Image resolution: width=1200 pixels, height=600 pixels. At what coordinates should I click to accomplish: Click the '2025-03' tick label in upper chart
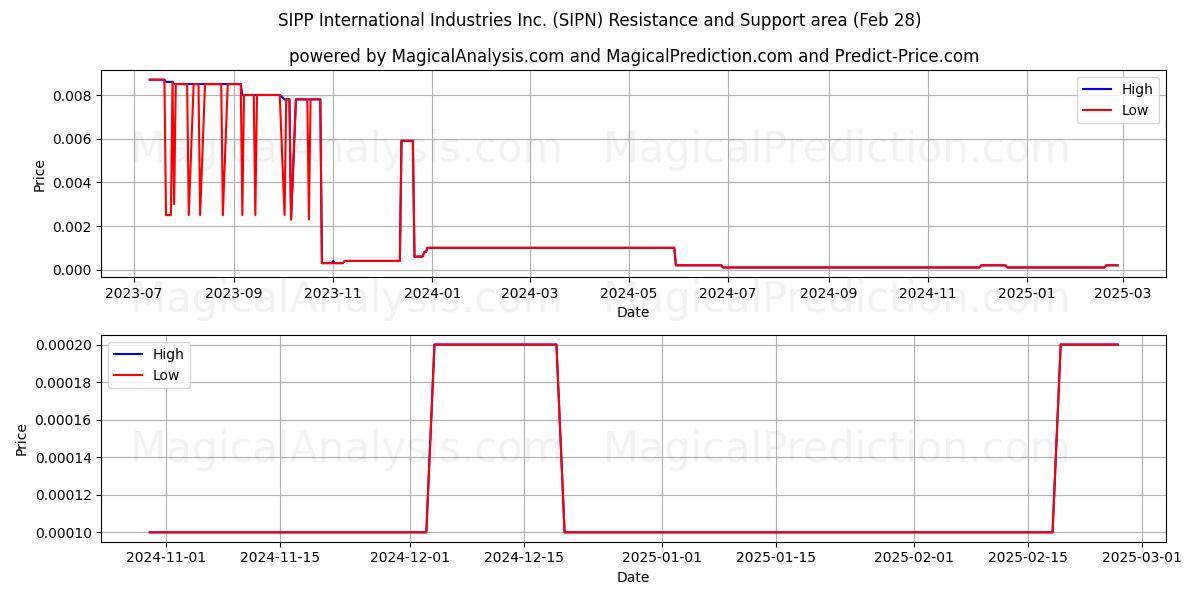[x=1122, y=293]
